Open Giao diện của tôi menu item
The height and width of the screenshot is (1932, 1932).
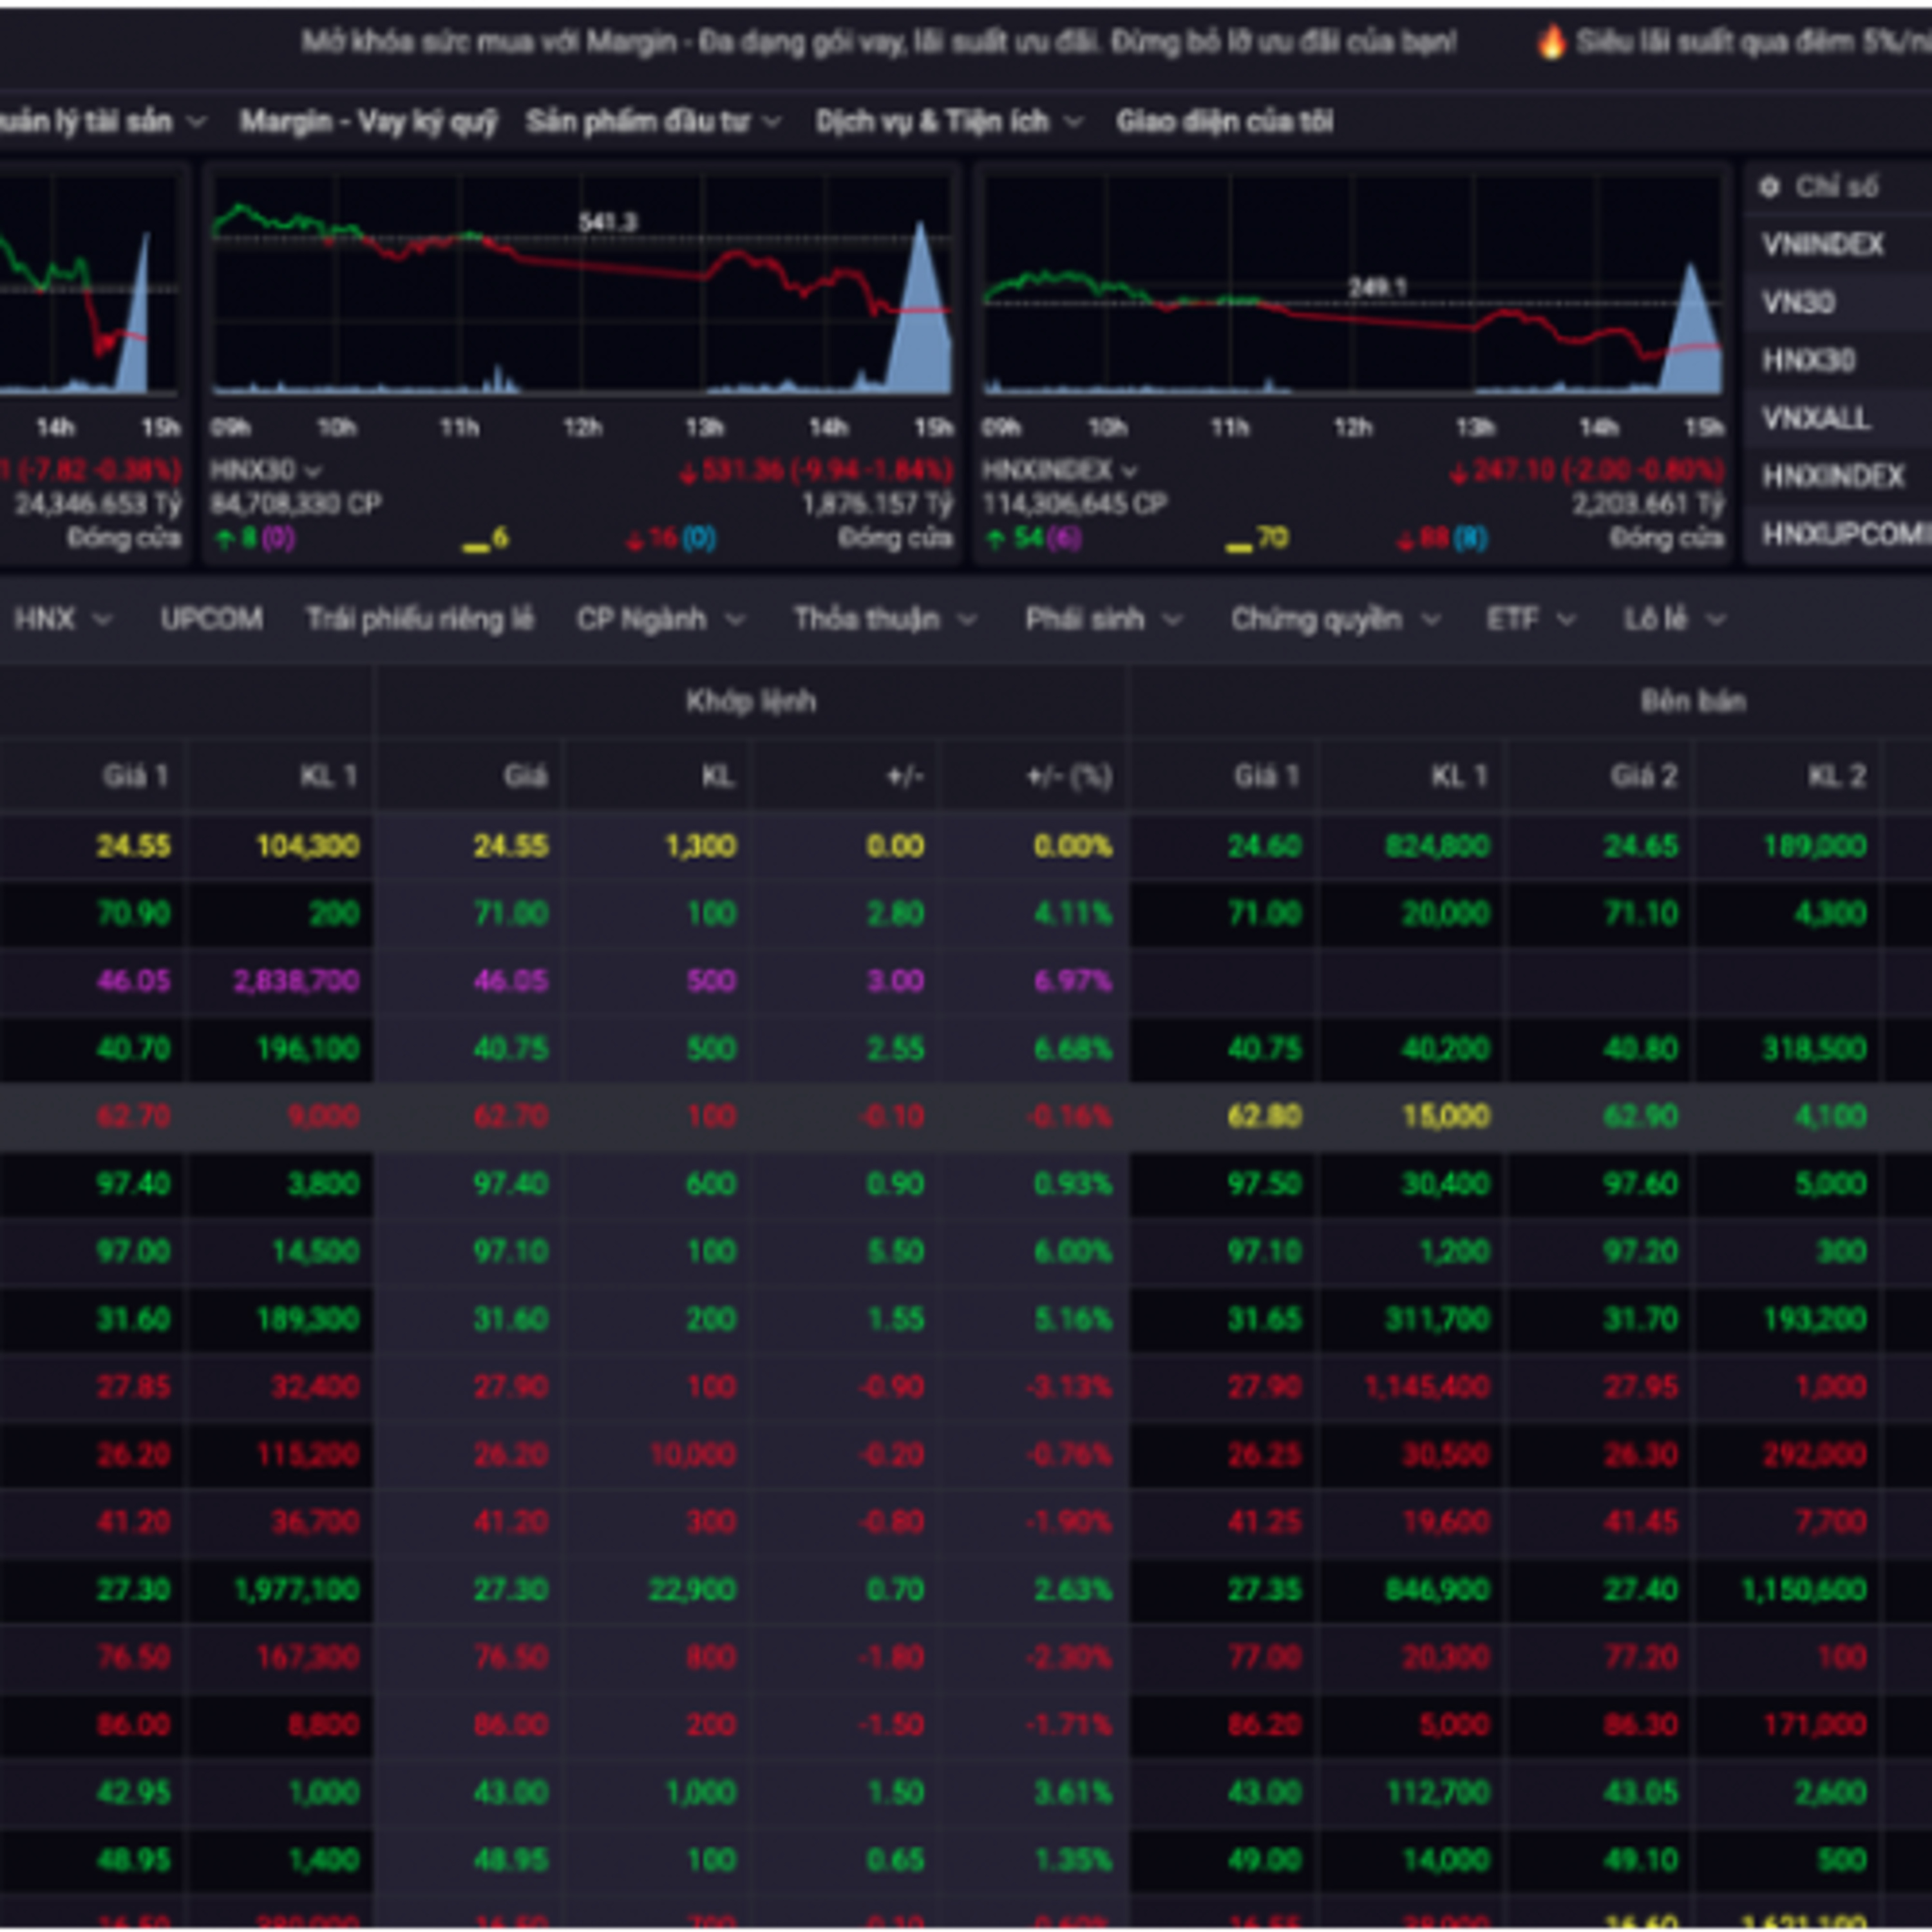click(x=1224, y=122)
